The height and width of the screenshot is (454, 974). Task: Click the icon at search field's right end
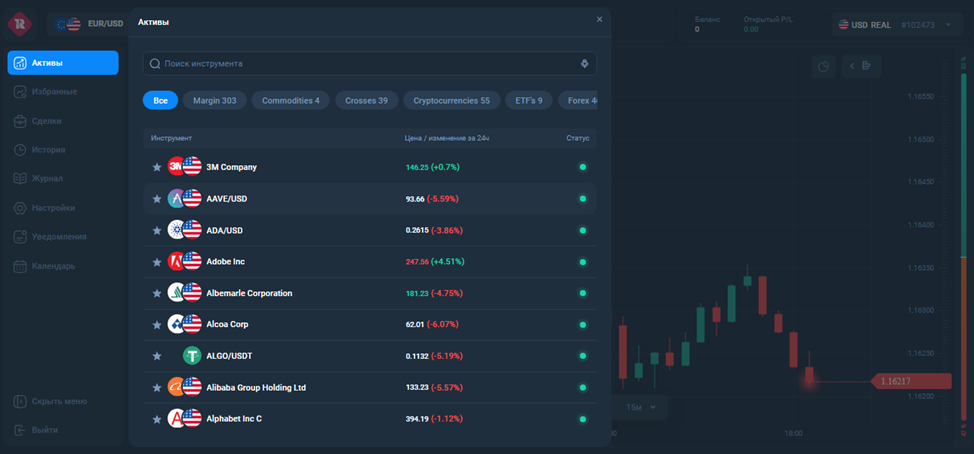coord(584,63)
